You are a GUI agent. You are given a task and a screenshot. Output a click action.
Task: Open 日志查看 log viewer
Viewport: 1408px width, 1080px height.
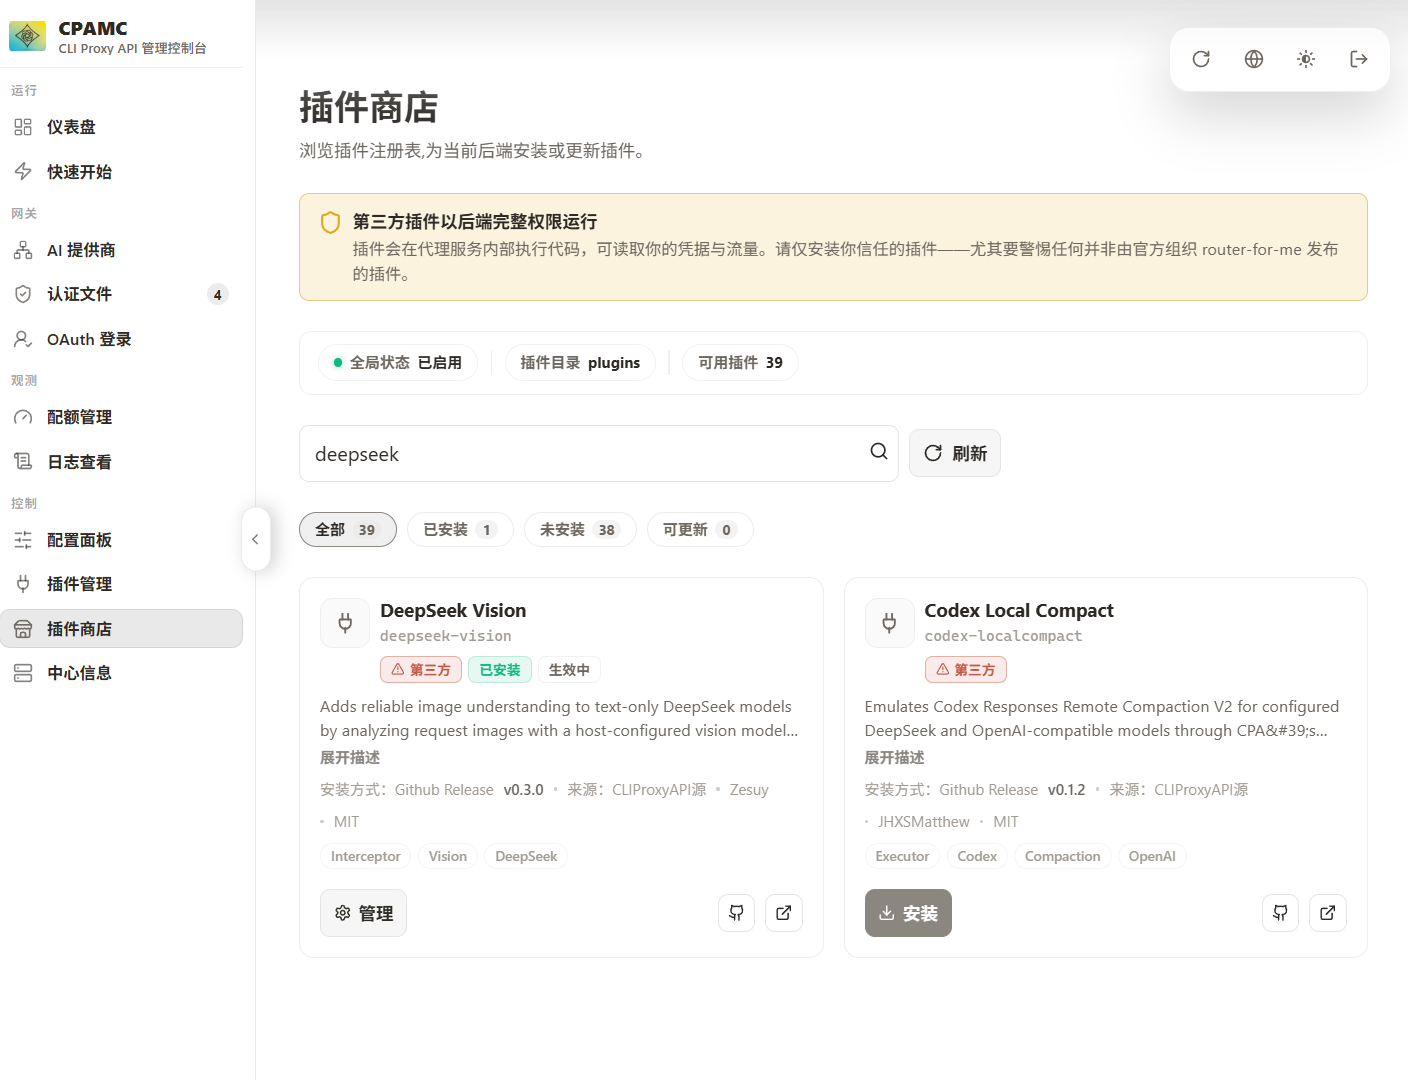click(x=122, y=462)
